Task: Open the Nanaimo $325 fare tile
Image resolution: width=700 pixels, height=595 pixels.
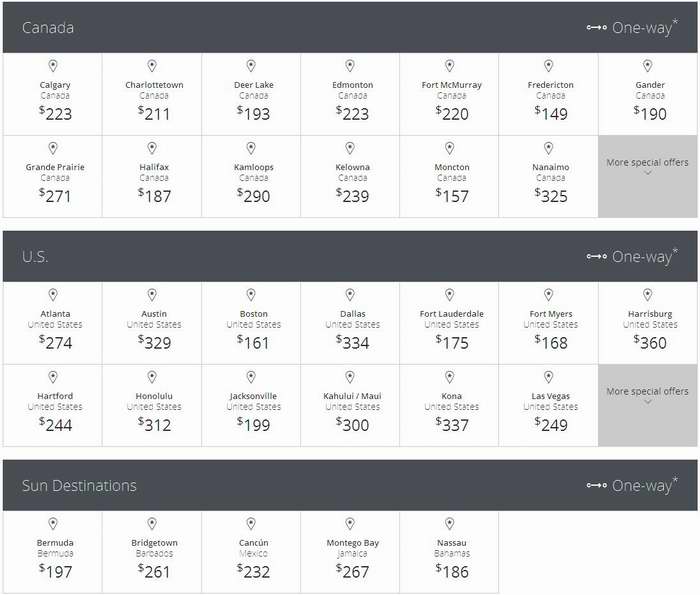Action: pyautogui.click(x=548, y=176)
